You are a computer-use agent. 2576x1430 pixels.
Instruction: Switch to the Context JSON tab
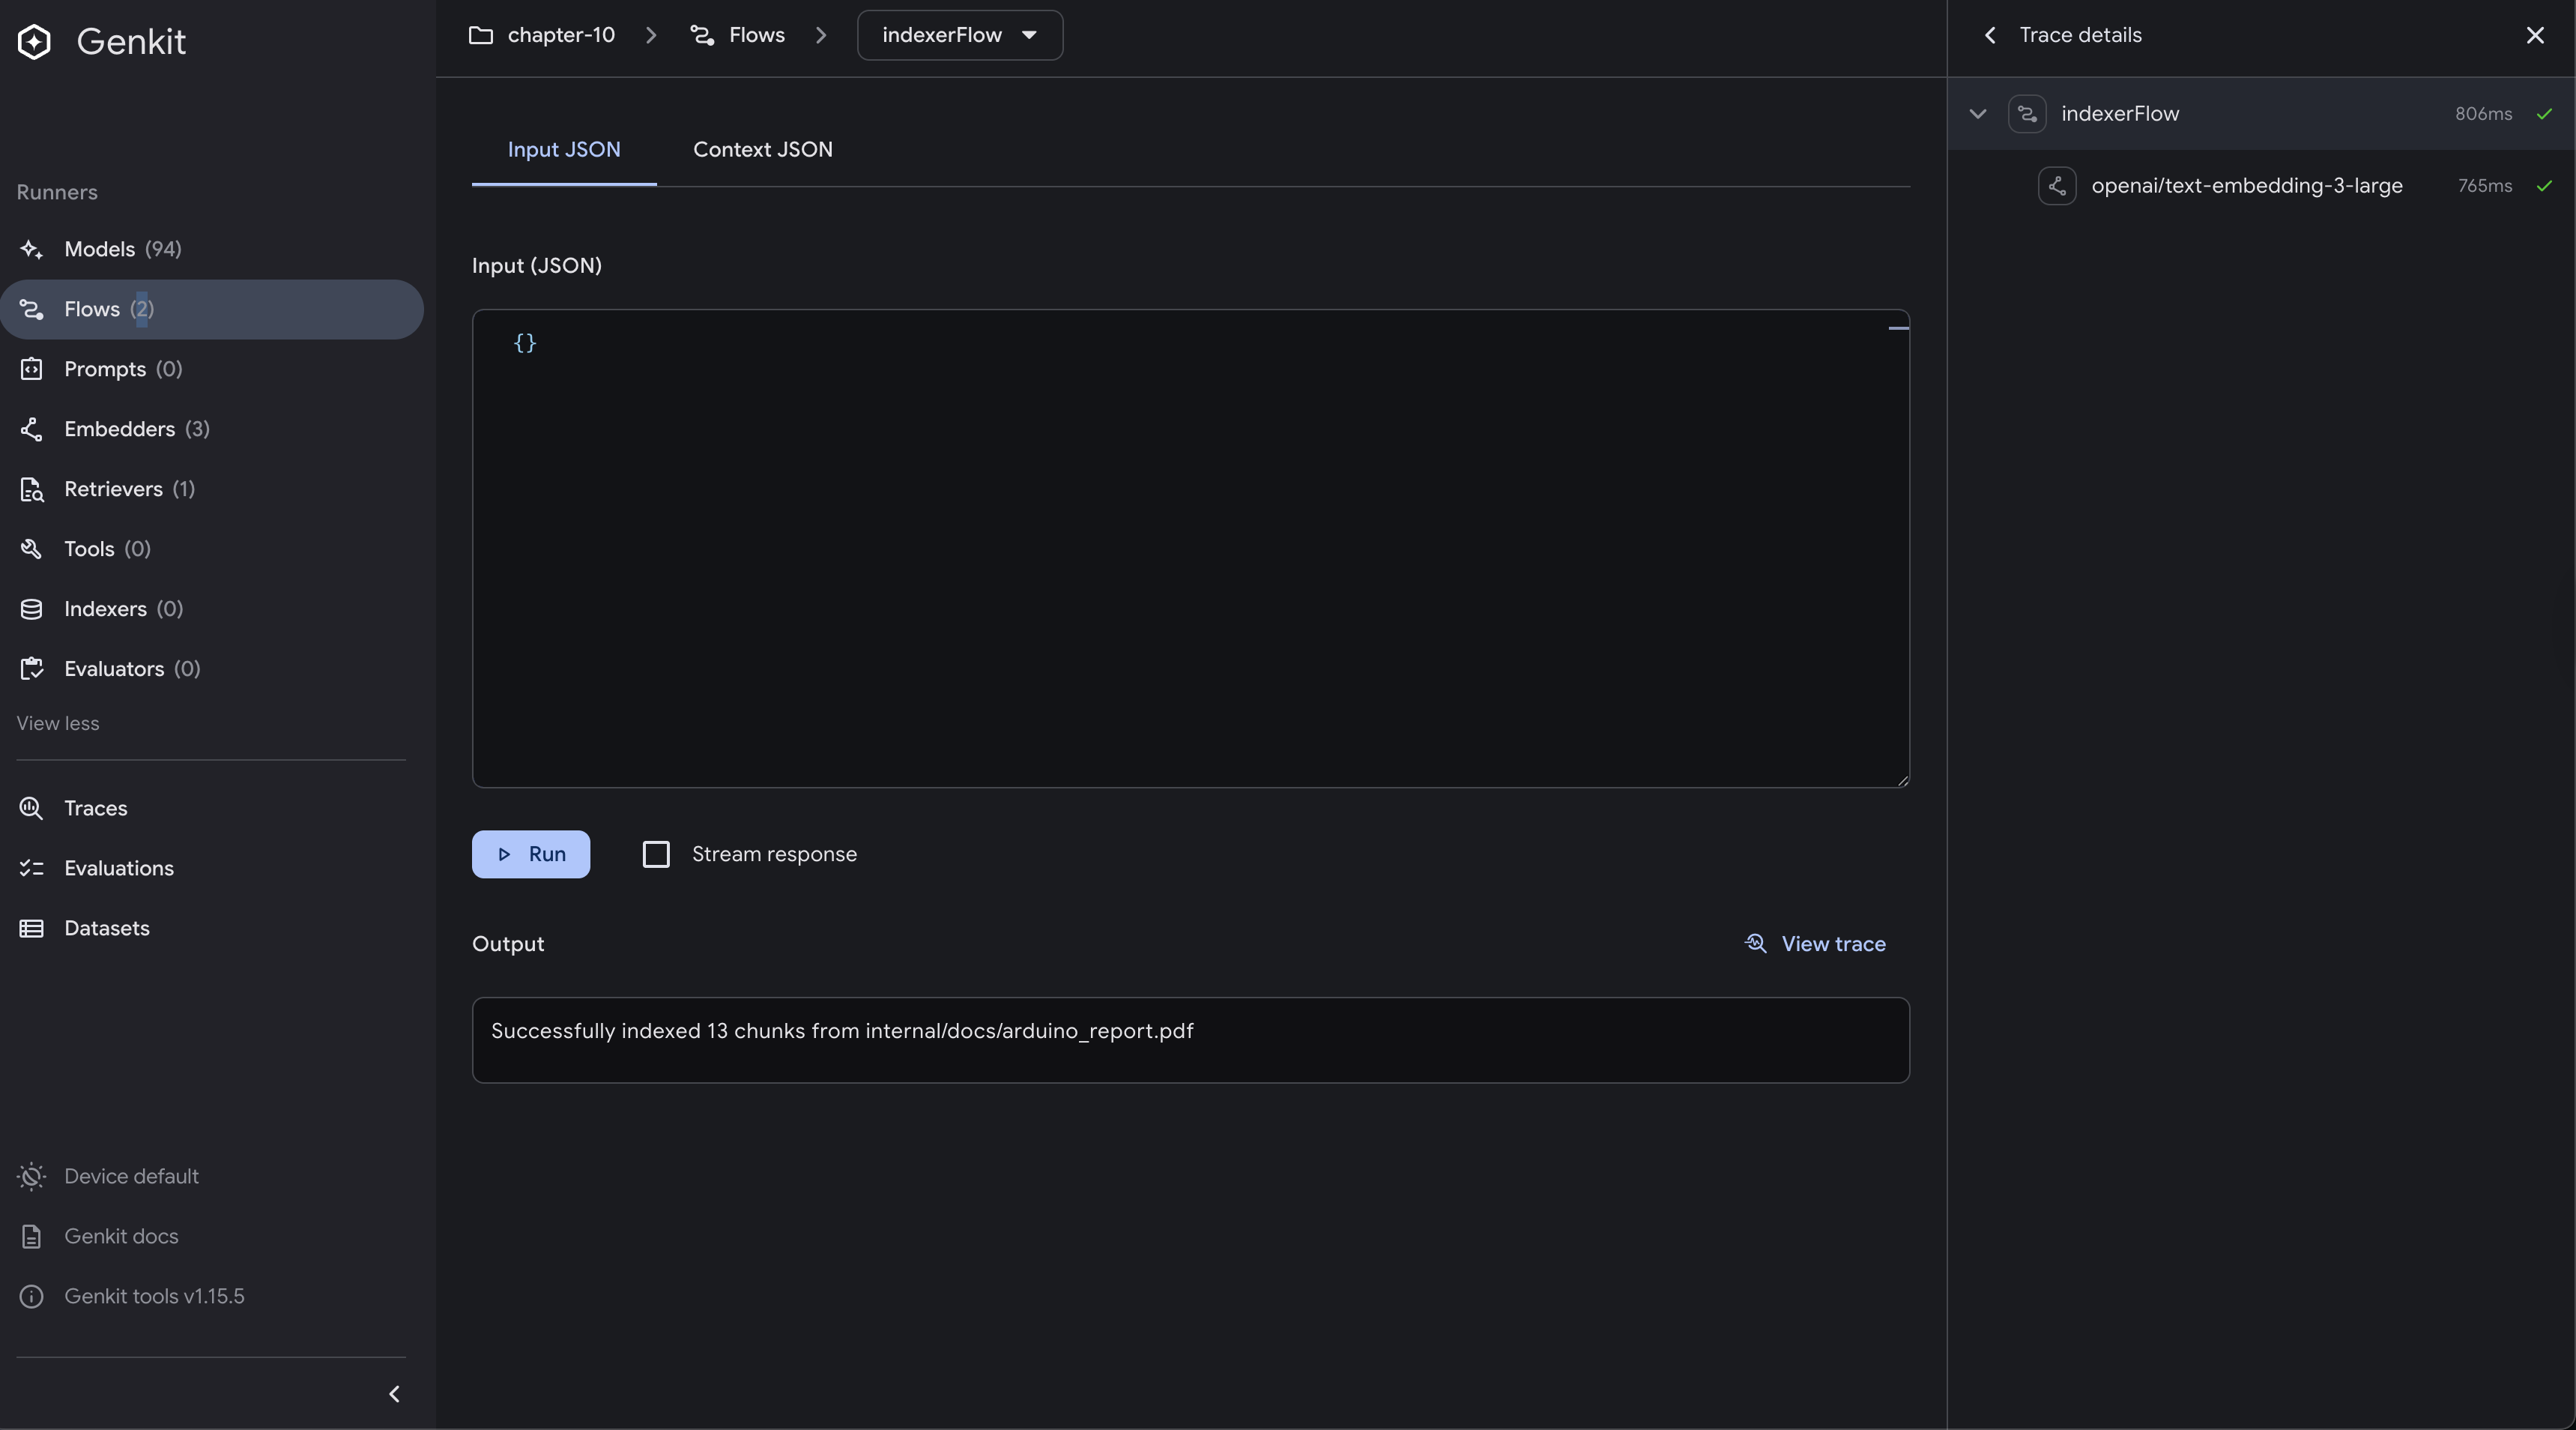pyautogui.click(x=763, y=150)
